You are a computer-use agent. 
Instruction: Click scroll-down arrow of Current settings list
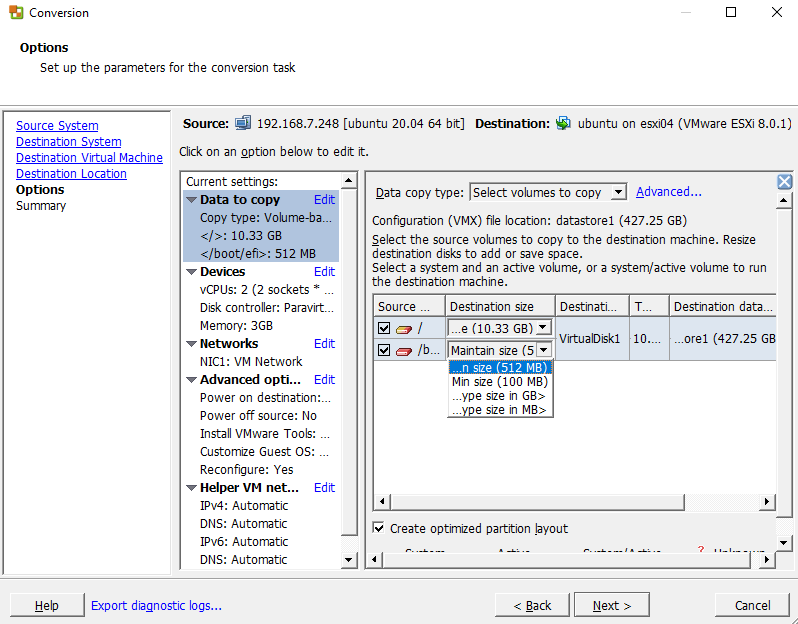coord(349,560)
